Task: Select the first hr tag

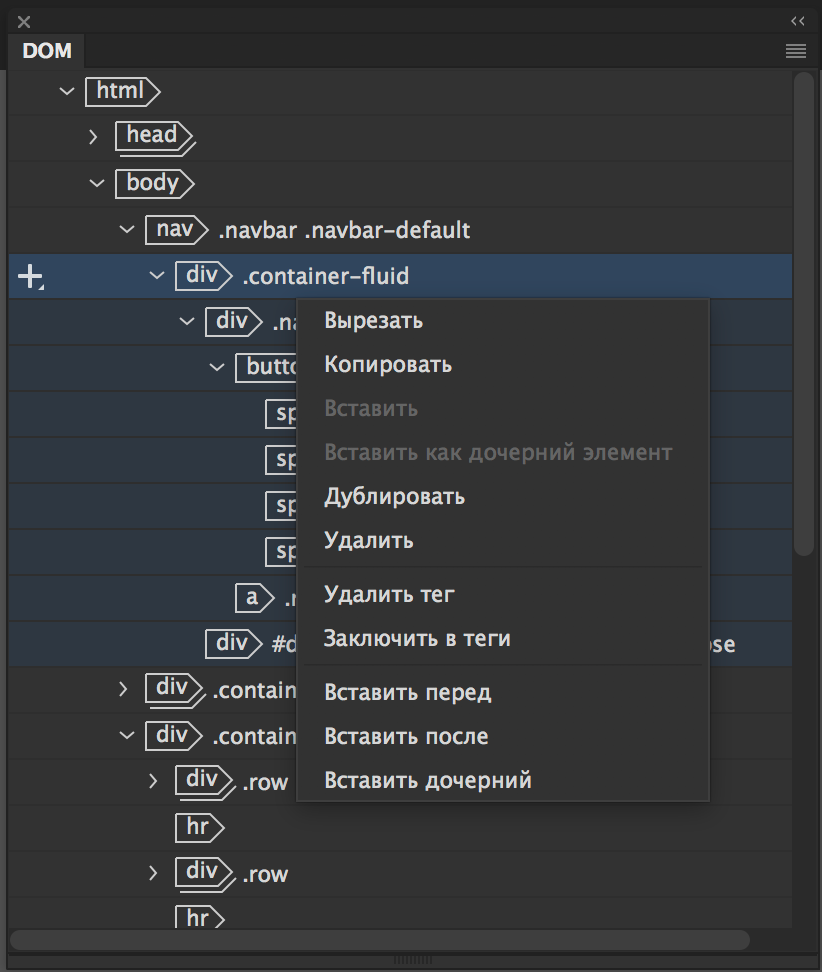Action: [x=199, y=826]
